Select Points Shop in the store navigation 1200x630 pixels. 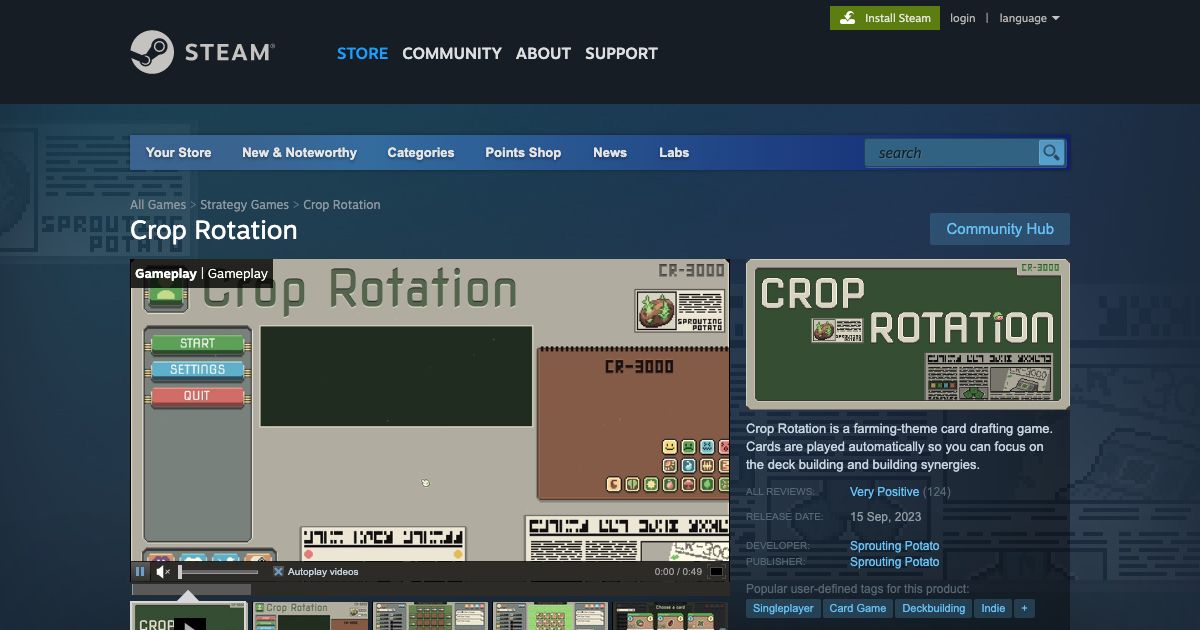522,152
